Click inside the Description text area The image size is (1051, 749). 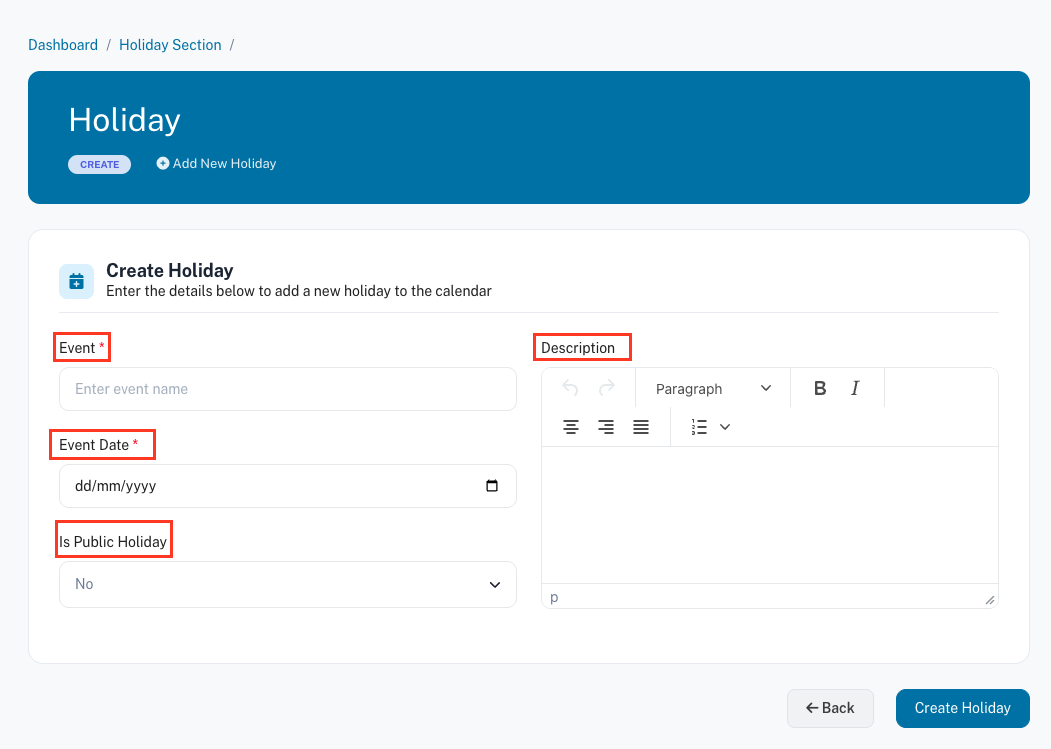[x=769, y=515]
